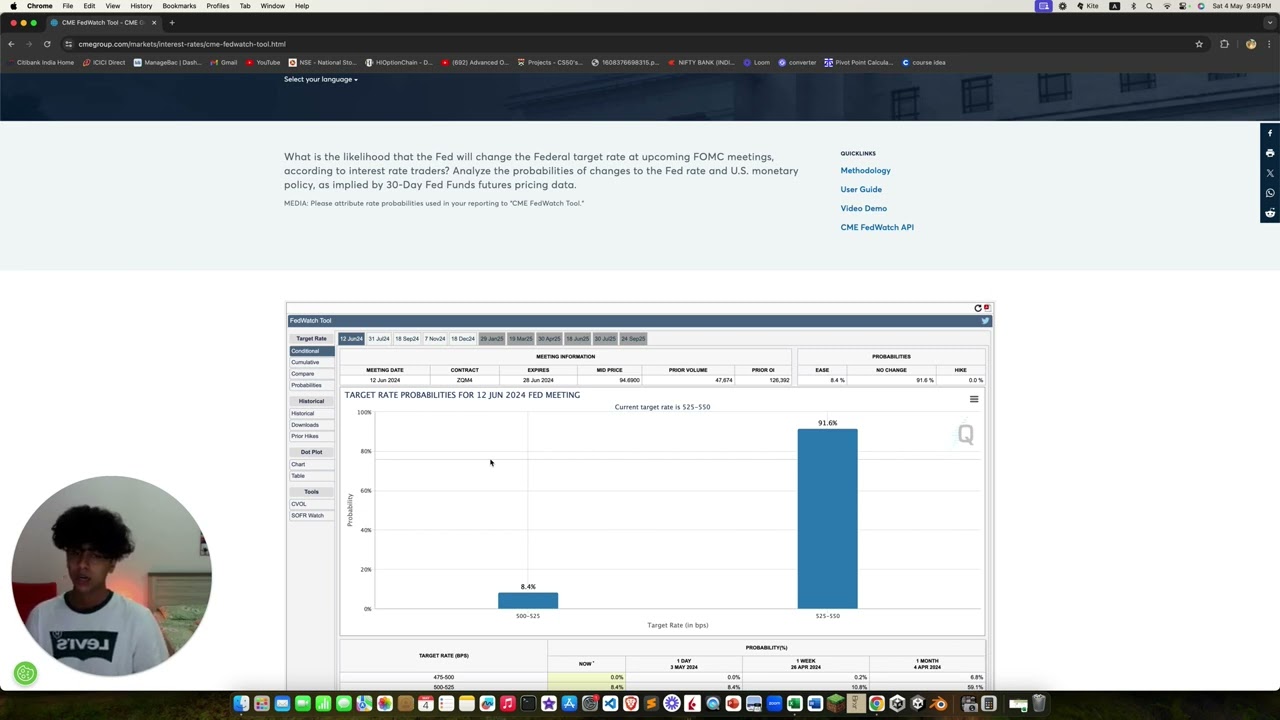Open Visual Studio Code from the Dock

(610, 704)
